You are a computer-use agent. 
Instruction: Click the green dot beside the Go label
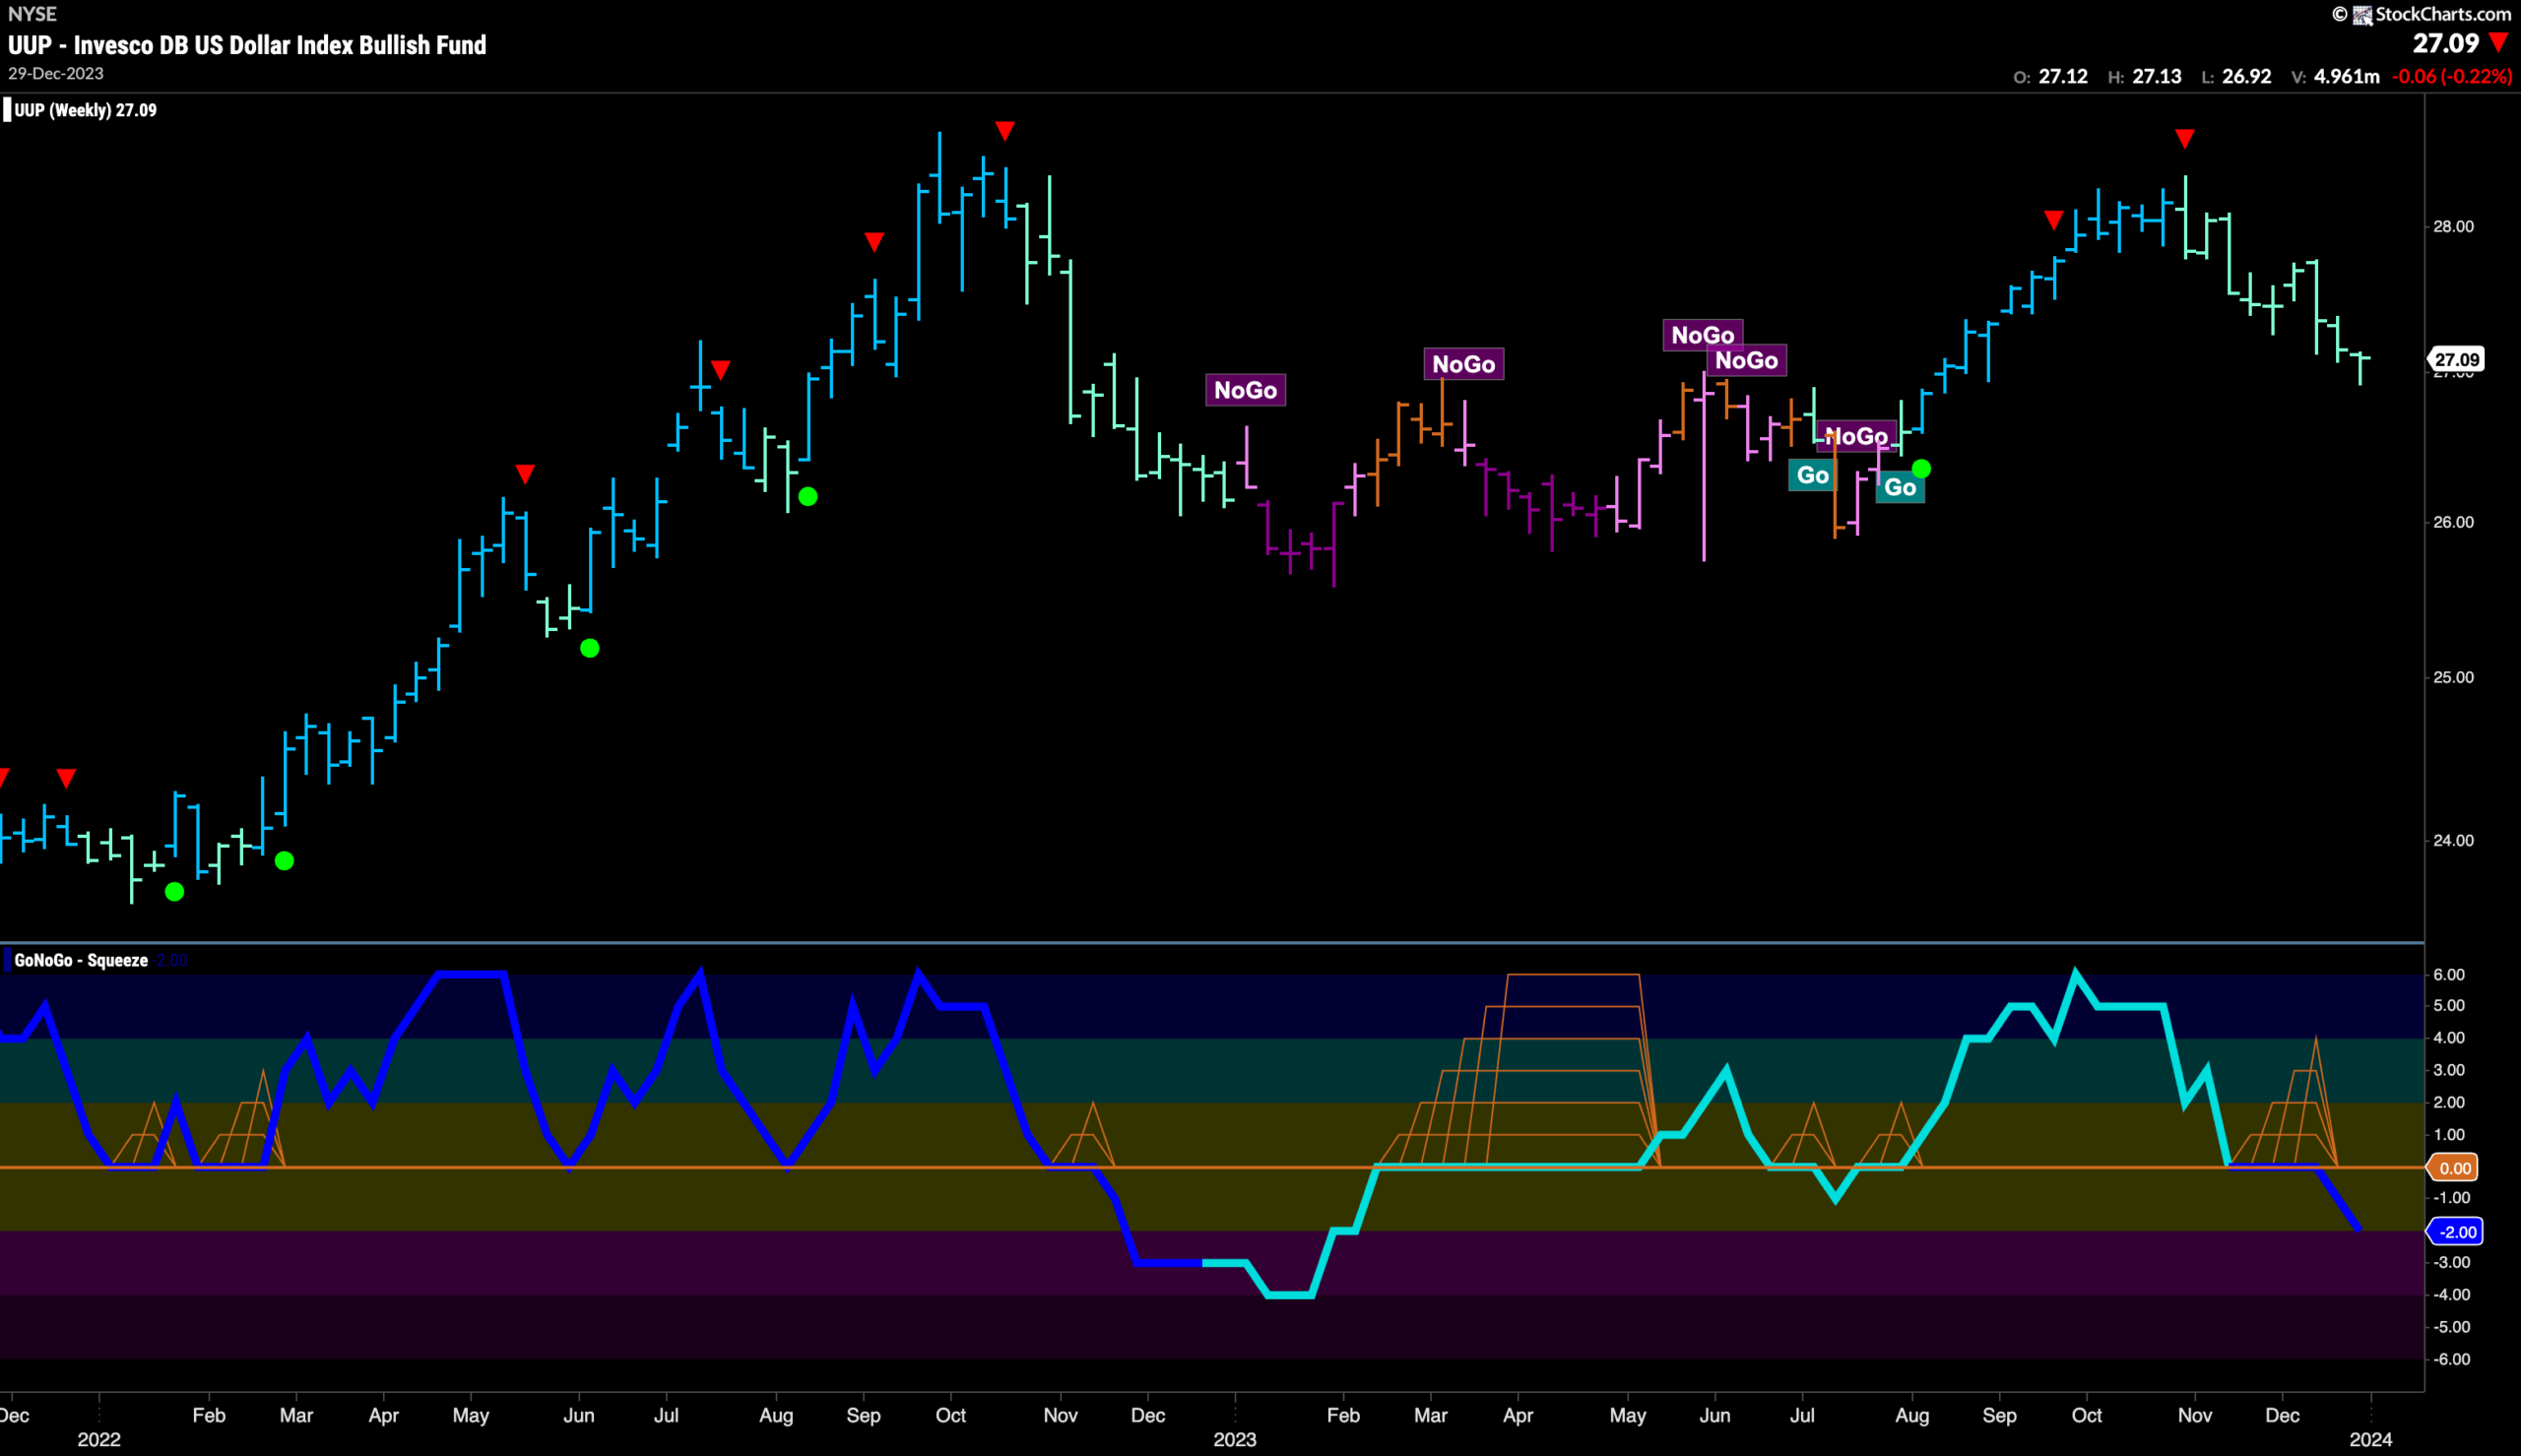click(1921, 468)
